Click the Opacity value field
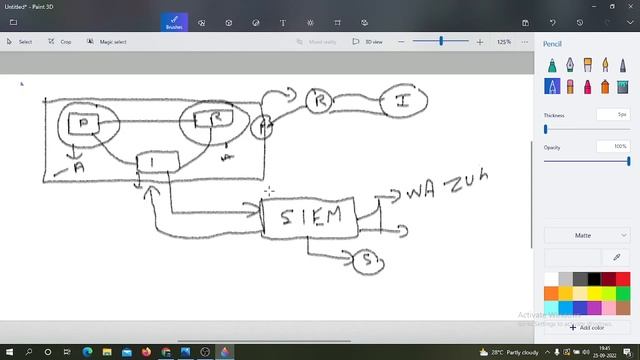Viewport: 640px width, 360px height. pyautogui.click(x=613, y=147)
